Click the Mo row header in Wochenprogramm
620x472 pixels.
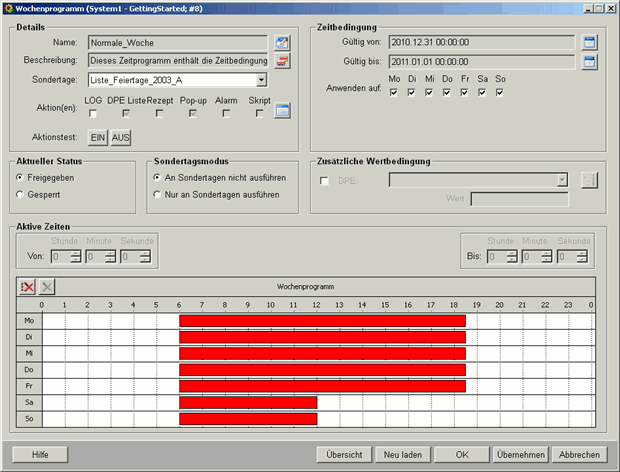[28, 321]
